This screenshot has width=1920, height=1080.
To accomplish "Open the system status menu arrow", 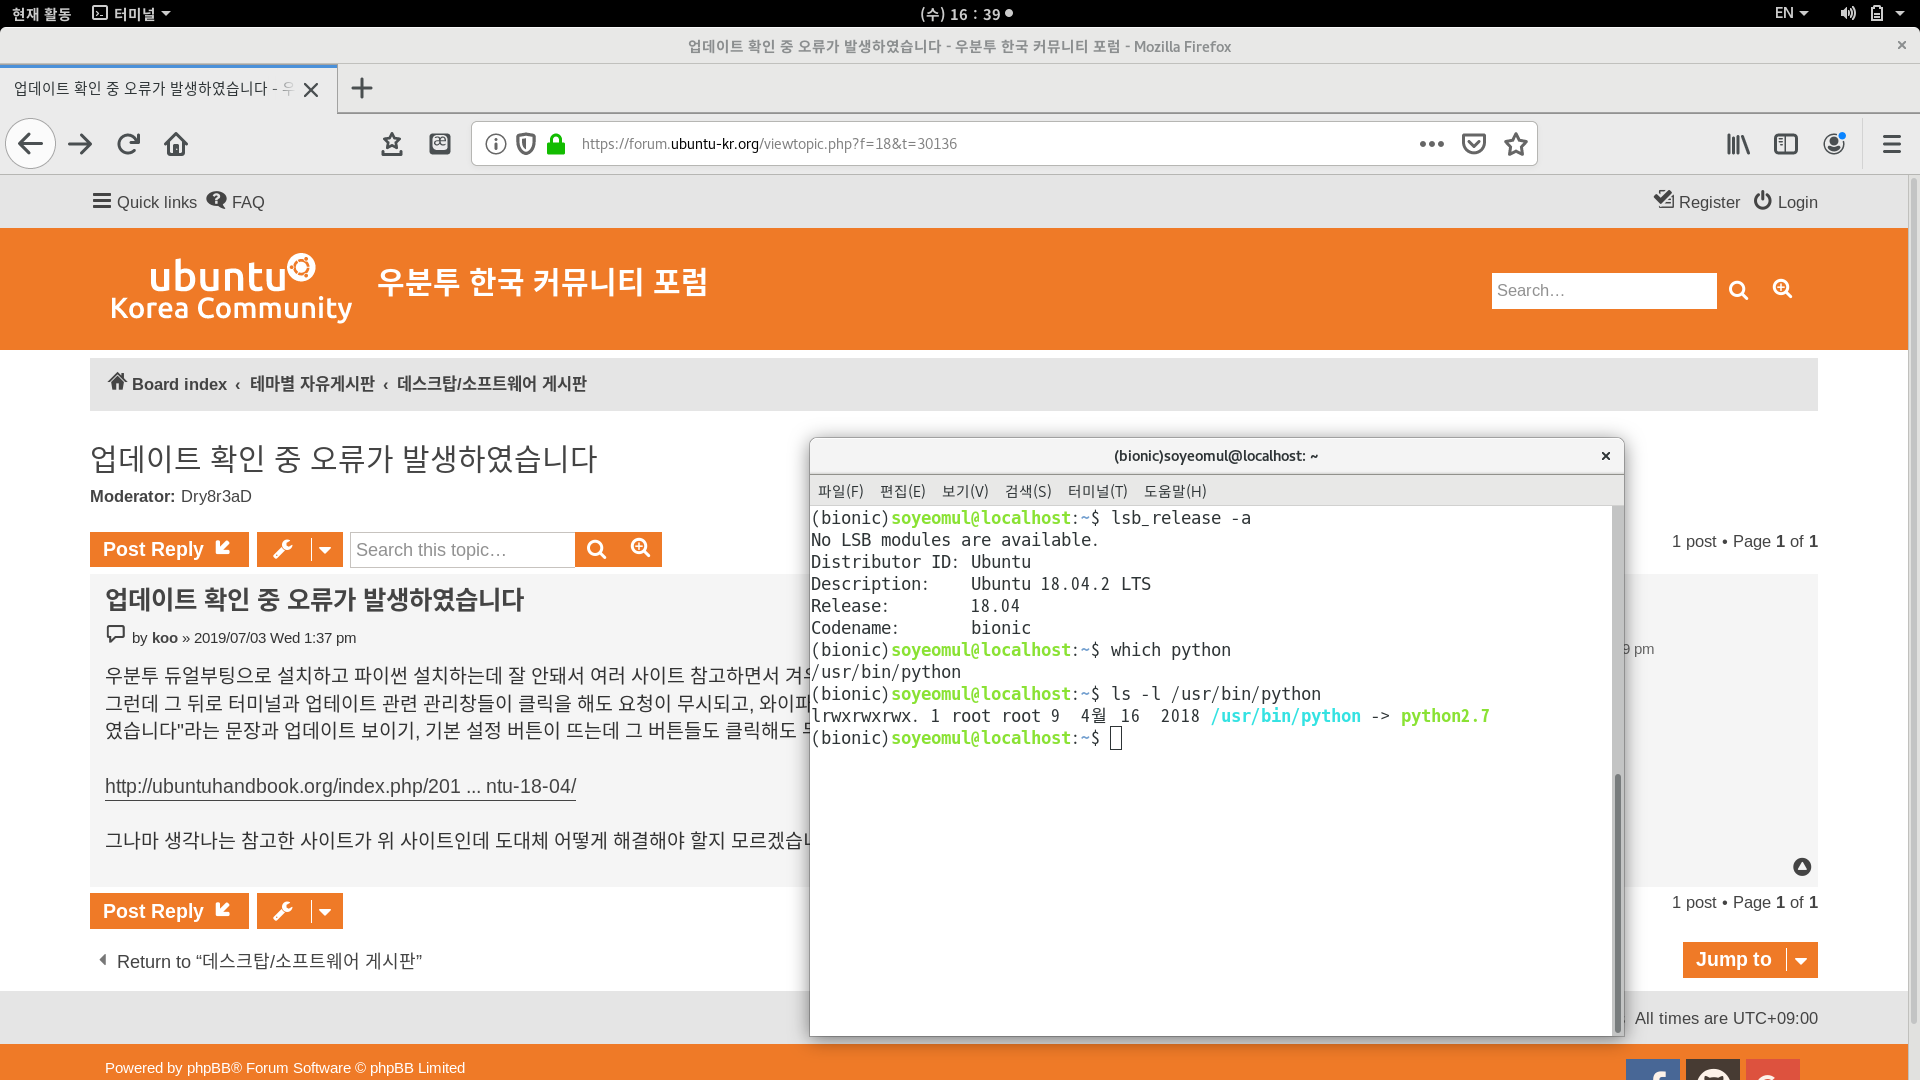I will pyautogui.click(x=1900, y=13).
